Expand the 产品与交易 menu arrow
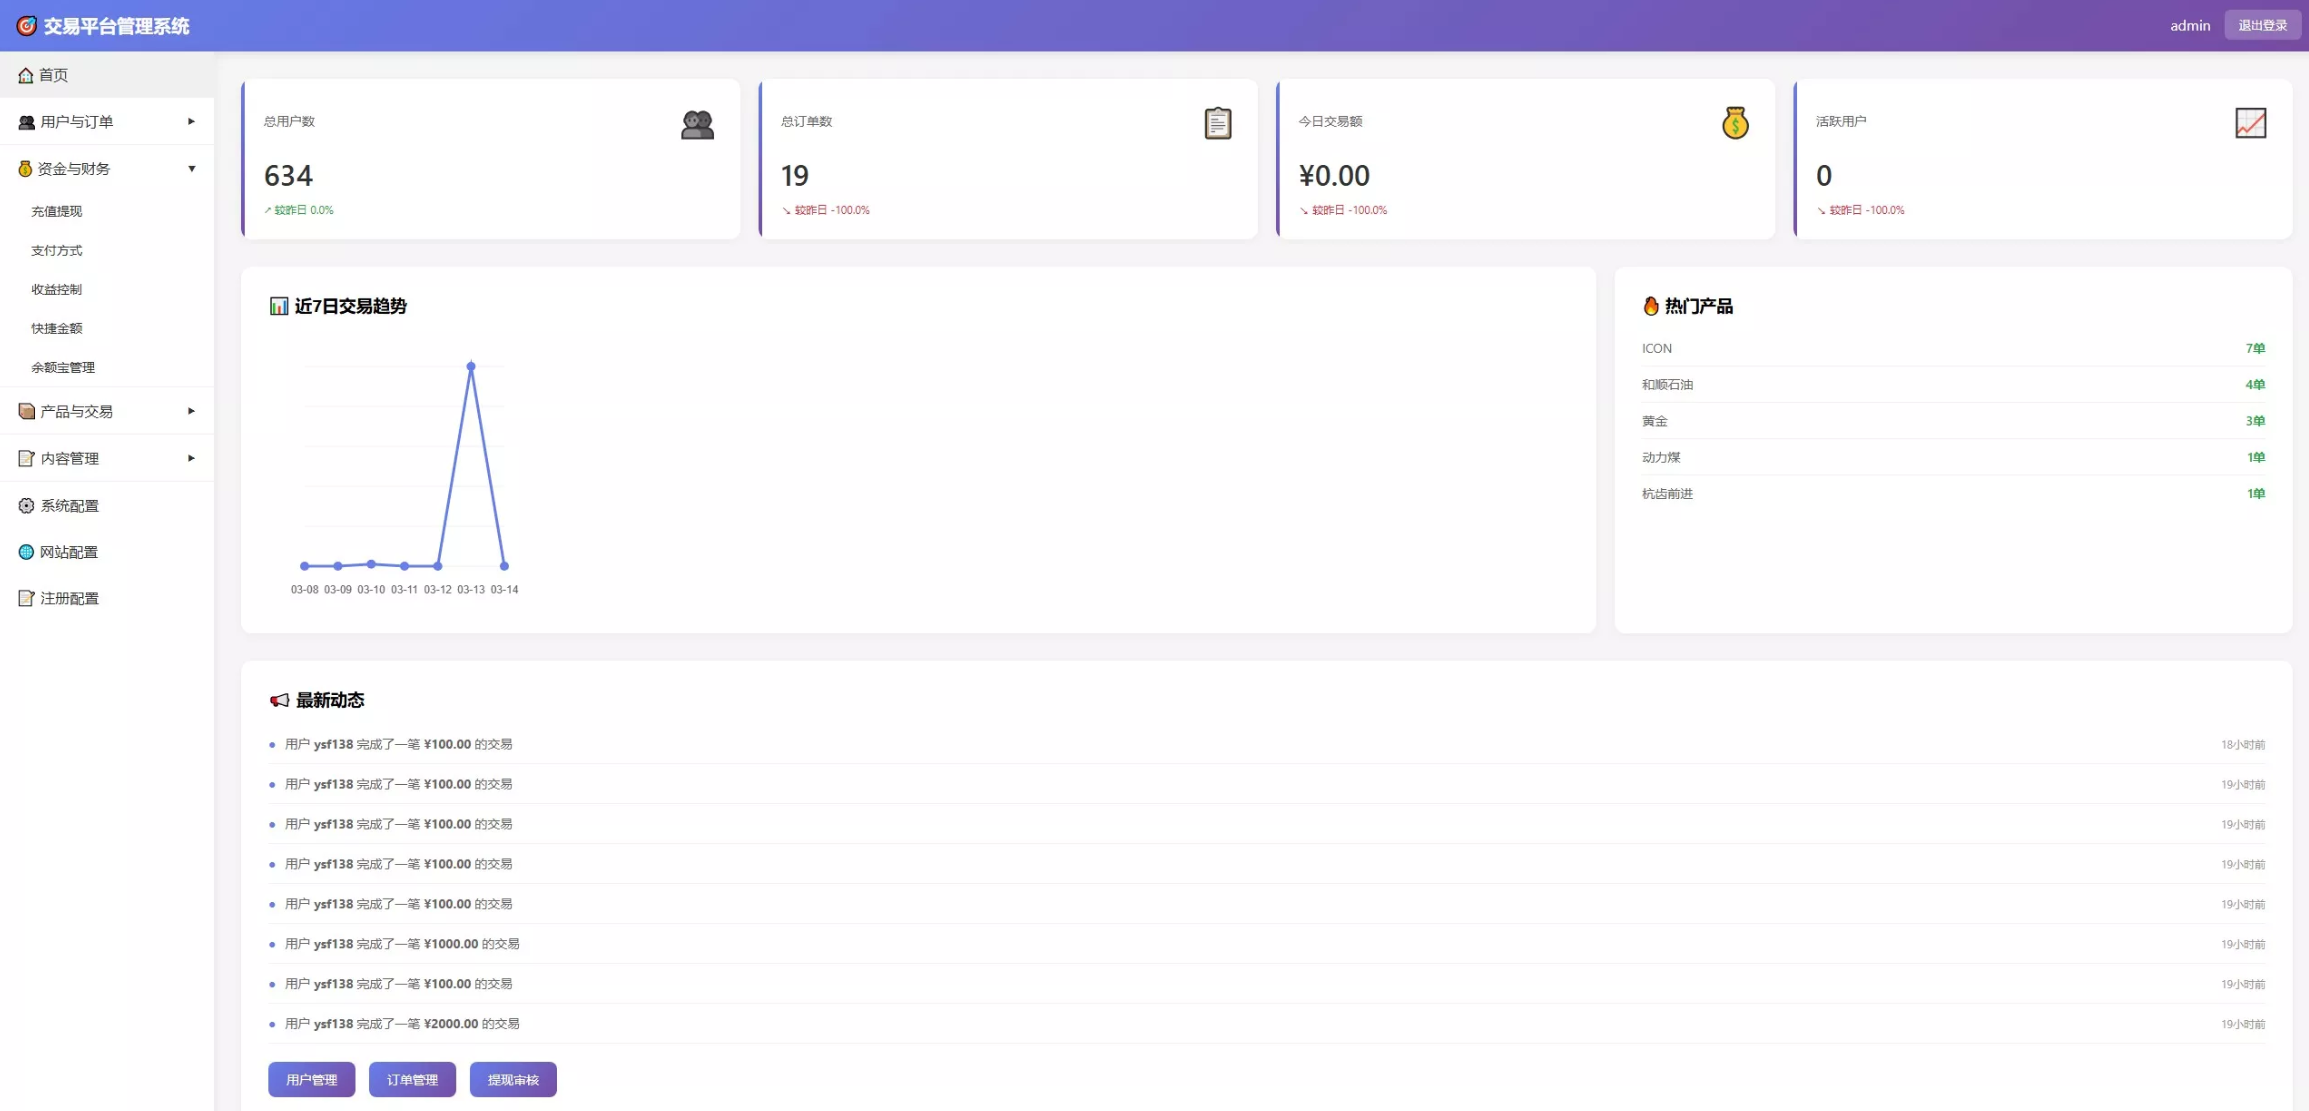The width and height of the screenshot is (2309, 1111). pos(191,411)
